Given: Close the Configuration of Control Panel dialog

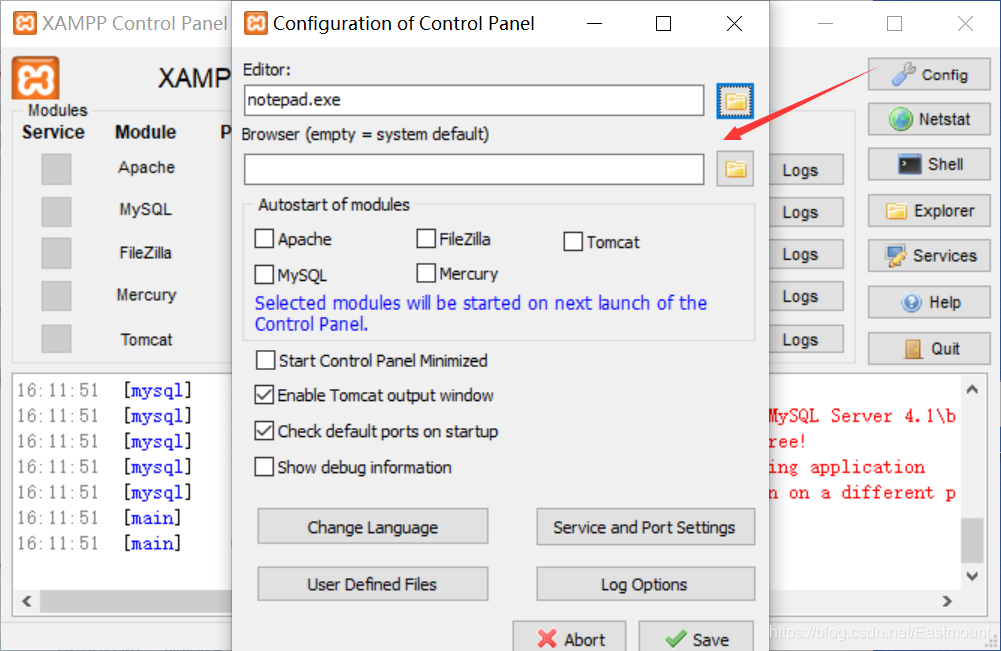Looking at the screenshot, I should click(x=734, y=24).
